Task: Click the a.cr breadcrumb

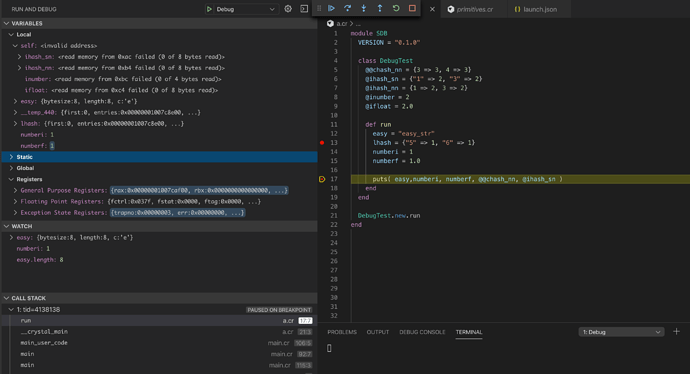Action: pos(341,24)
